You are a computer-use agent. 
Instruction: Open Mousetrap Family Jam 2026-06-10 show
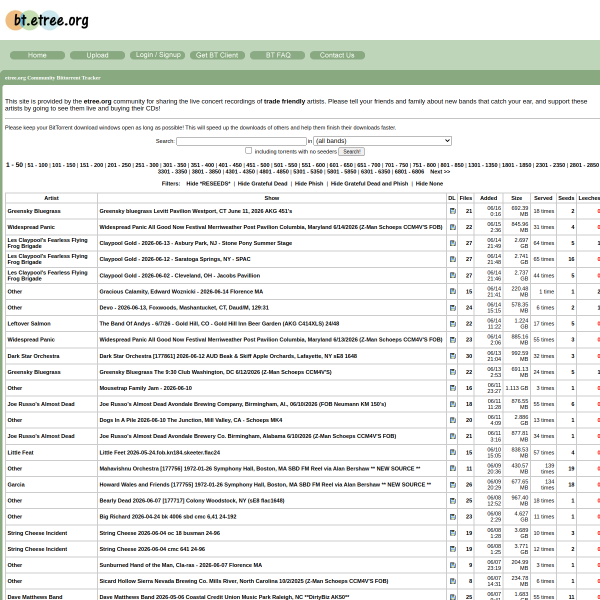click(x=146, y=388)
